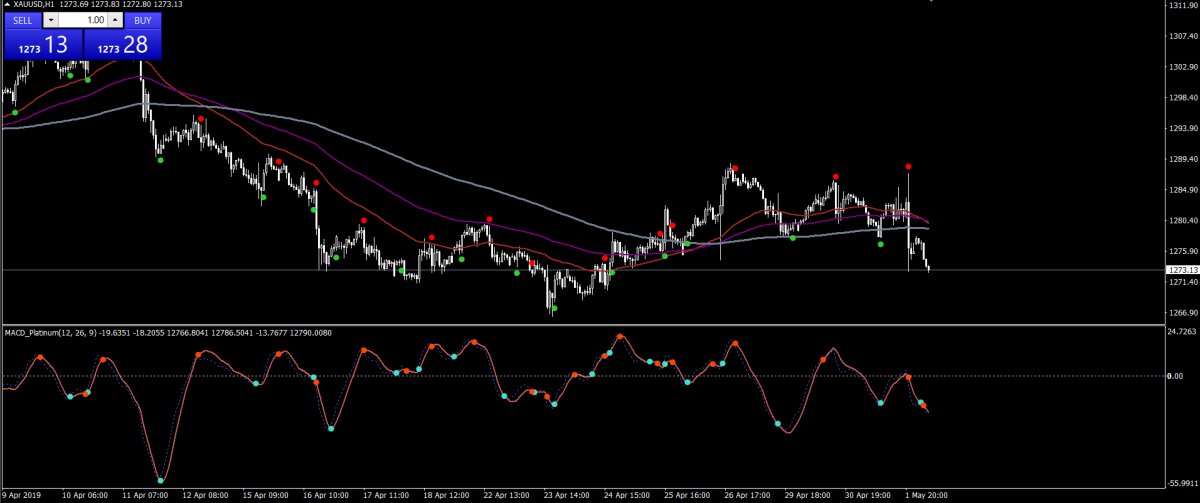
Task: Click the red signal dot at 26 Apr high
Action: click(734, 168)
